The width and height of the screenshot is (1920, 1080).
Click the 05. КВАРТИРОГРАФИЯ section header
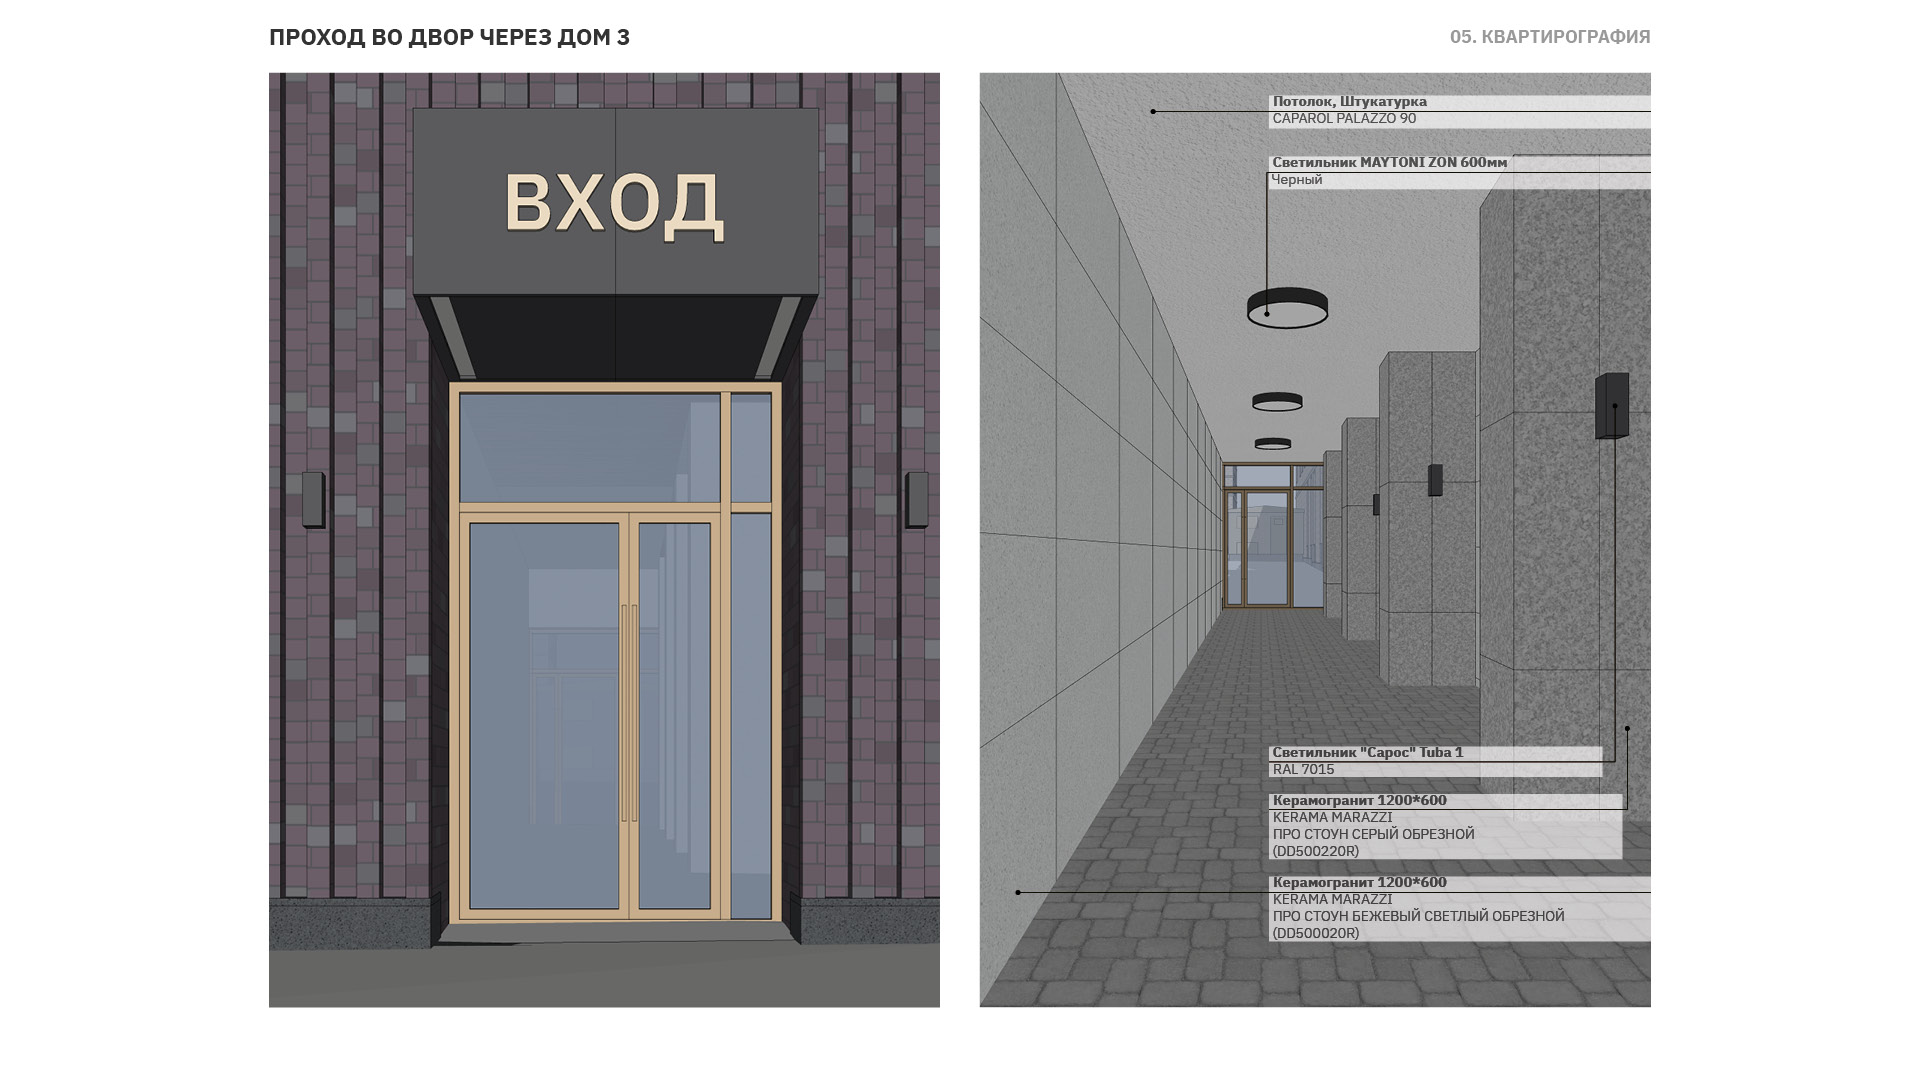1550,37
